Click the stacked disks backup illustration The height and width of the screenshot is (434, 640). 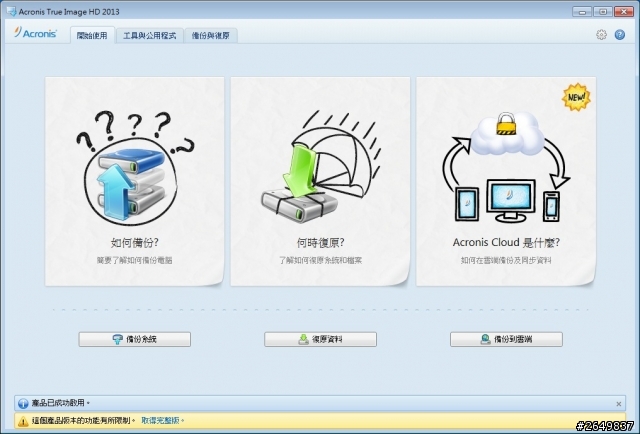[134, 167]
